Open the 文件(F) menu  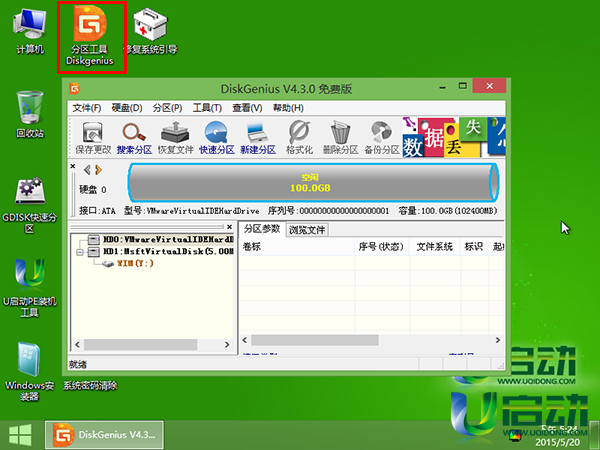pos(87,108)
